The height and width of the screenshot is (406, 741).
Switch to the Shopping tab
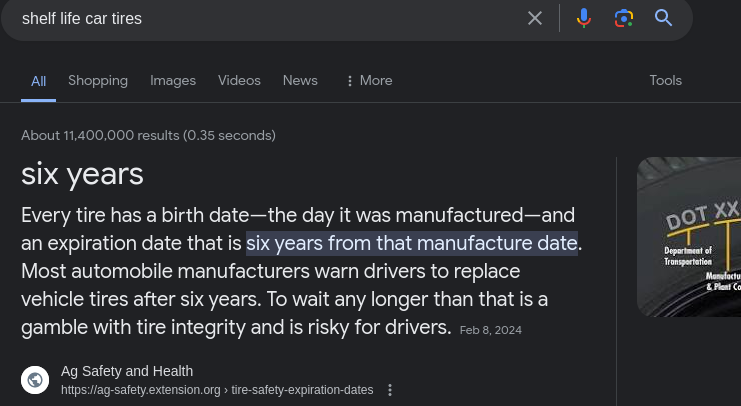click(98, 80)
